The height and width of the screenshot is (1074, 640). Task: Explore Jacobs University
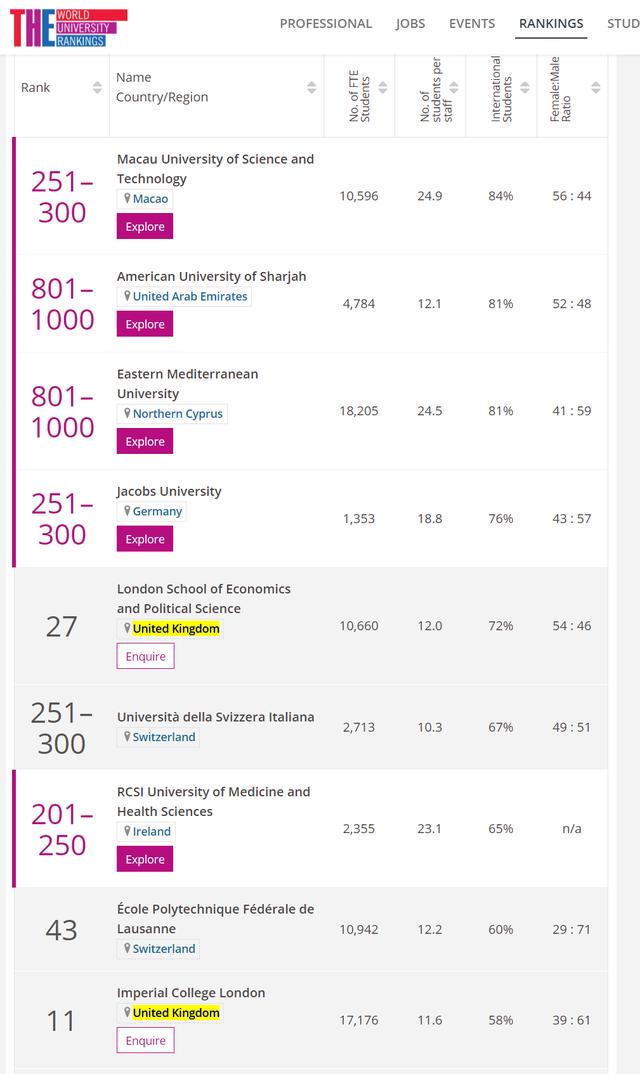point(144,539)
